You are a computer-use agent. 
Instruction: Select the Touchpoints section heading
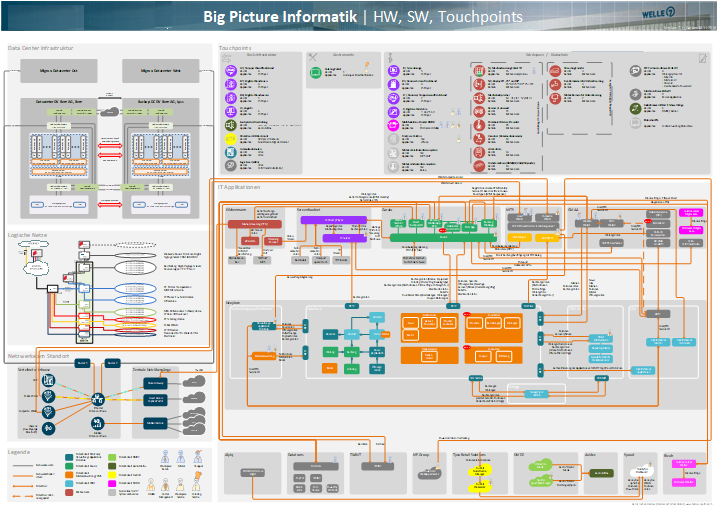pos(234,47)
